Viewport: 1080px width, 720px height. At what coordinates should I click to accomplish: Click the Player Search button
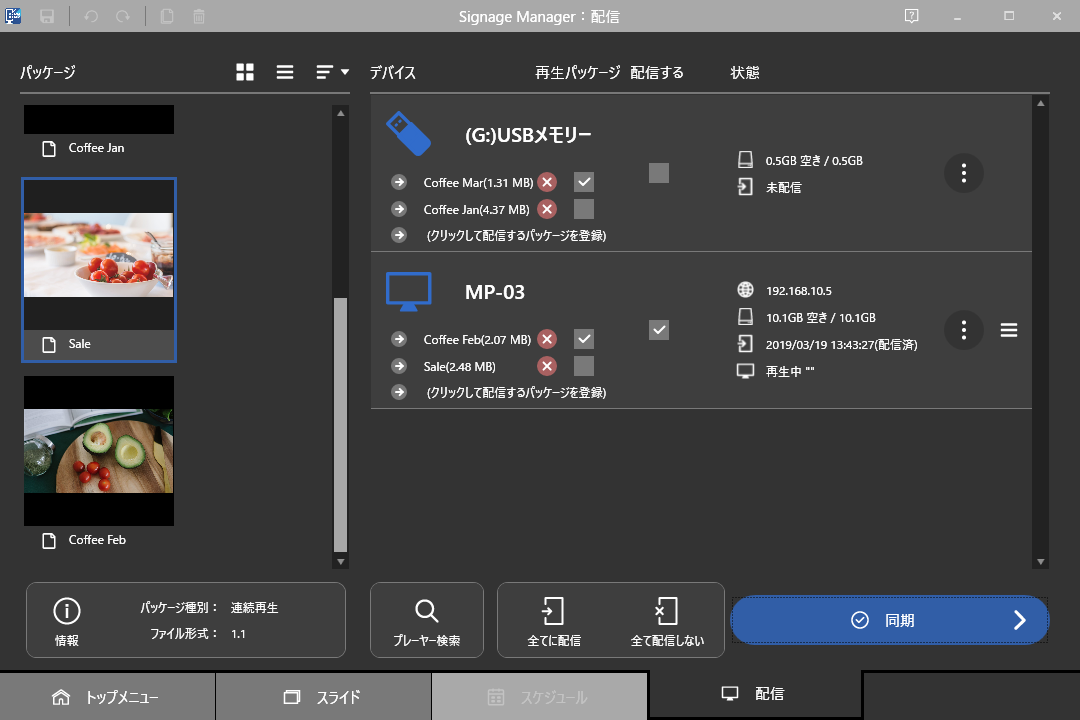pyautogui.click(x=427, y=621)
